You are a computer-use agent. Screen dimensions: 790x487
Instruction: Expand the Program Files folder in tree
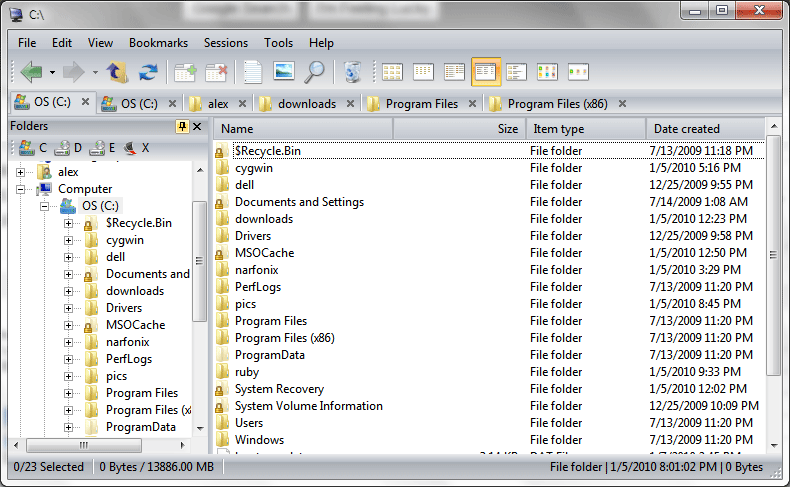point(68,393)
